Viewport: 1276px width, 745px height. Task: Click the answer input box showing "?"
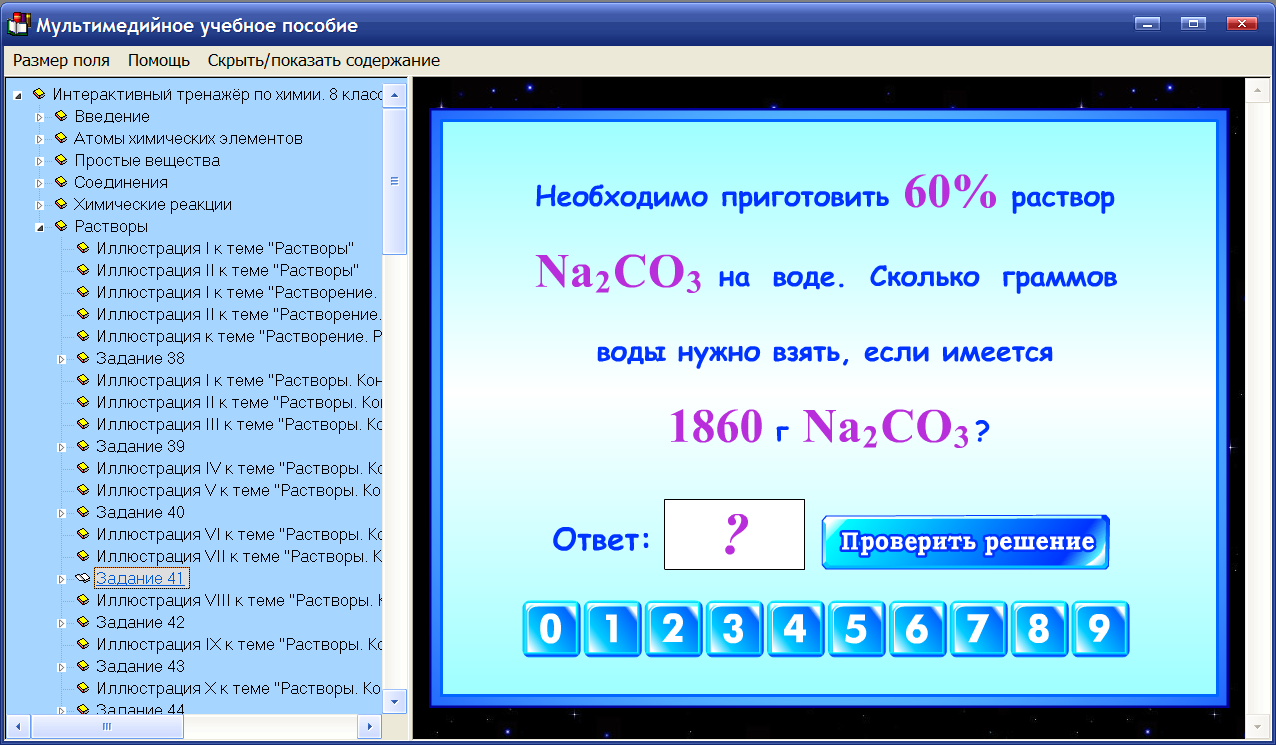point(733,534)
